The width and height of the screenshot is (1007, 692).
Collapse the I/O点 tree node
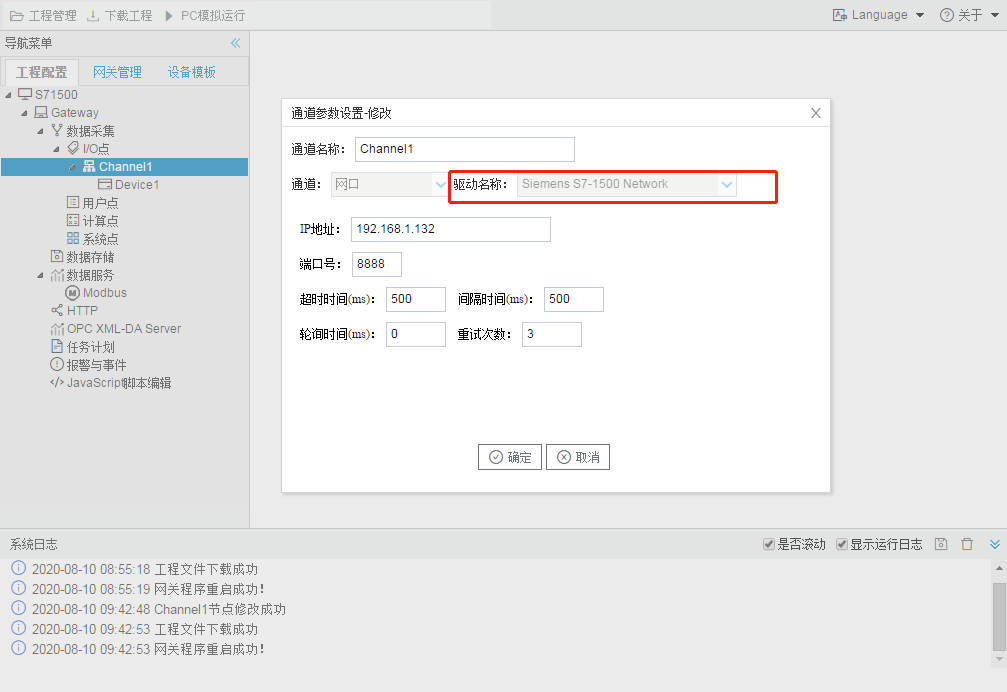click(57, 149)
